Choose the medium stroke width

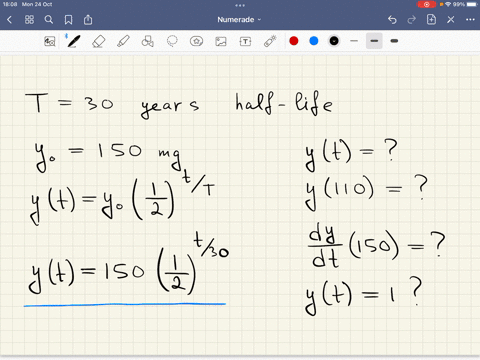[374, 41]
